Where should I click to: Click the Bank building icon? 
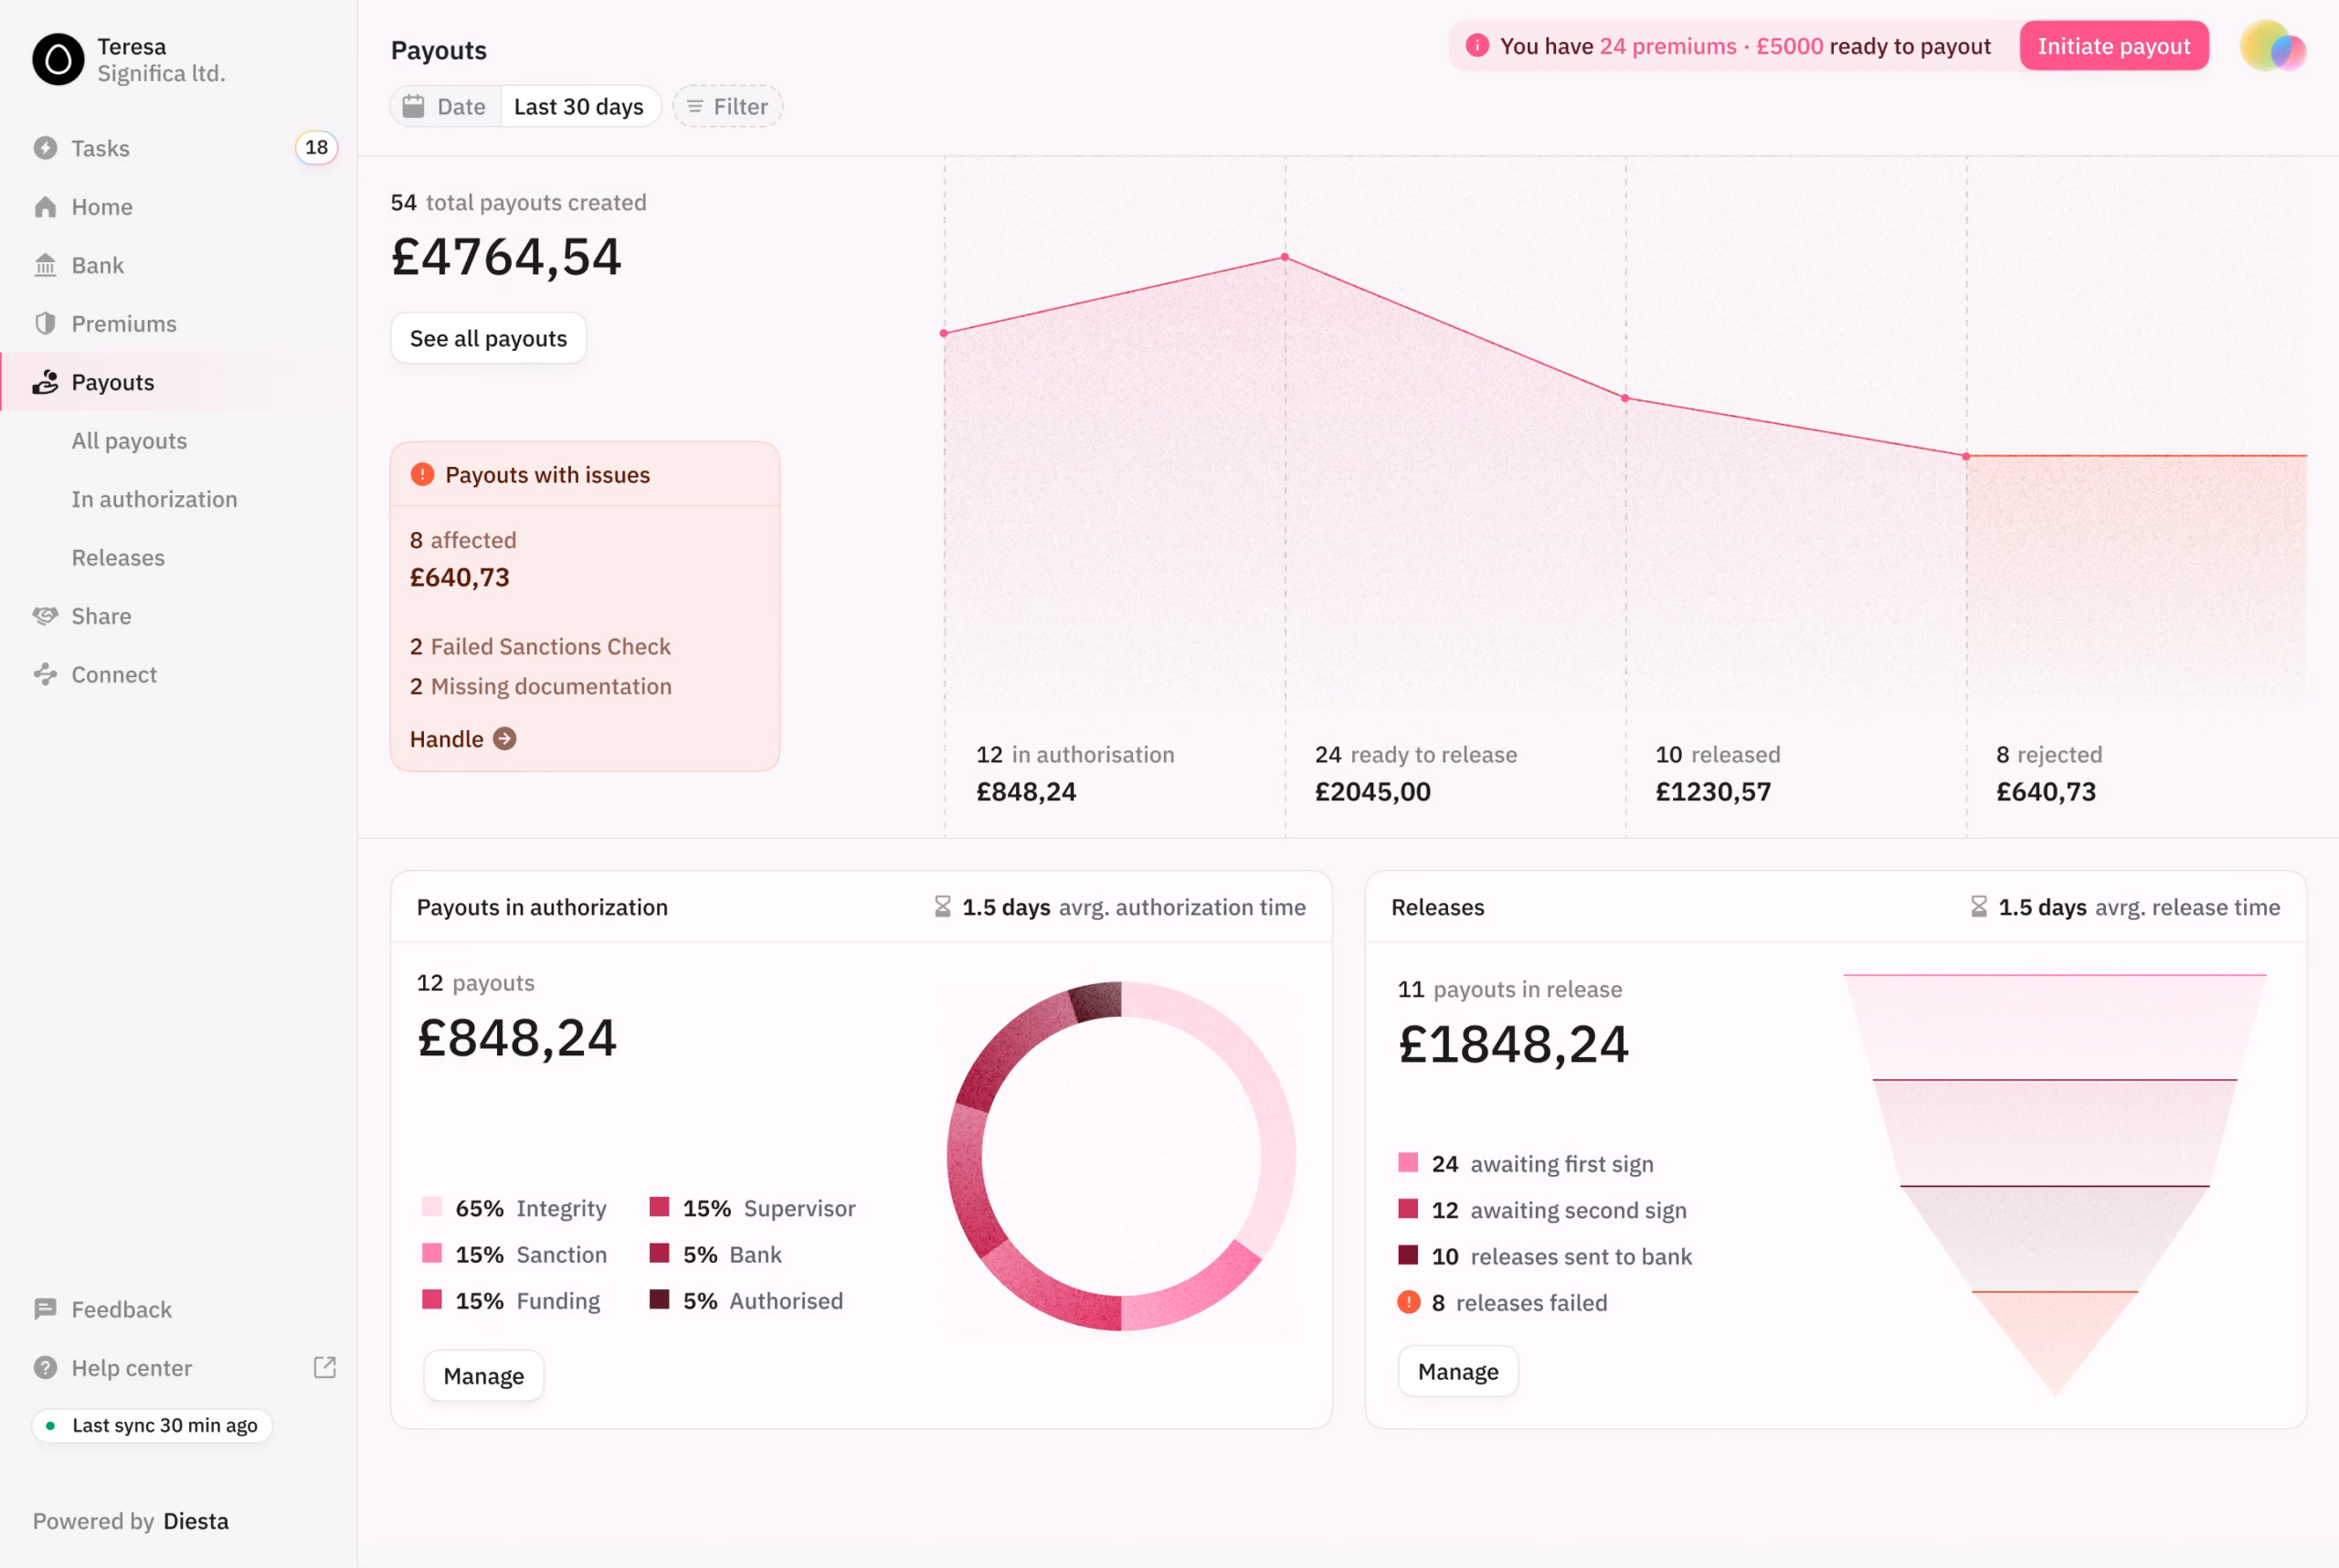tap(45, 265)
